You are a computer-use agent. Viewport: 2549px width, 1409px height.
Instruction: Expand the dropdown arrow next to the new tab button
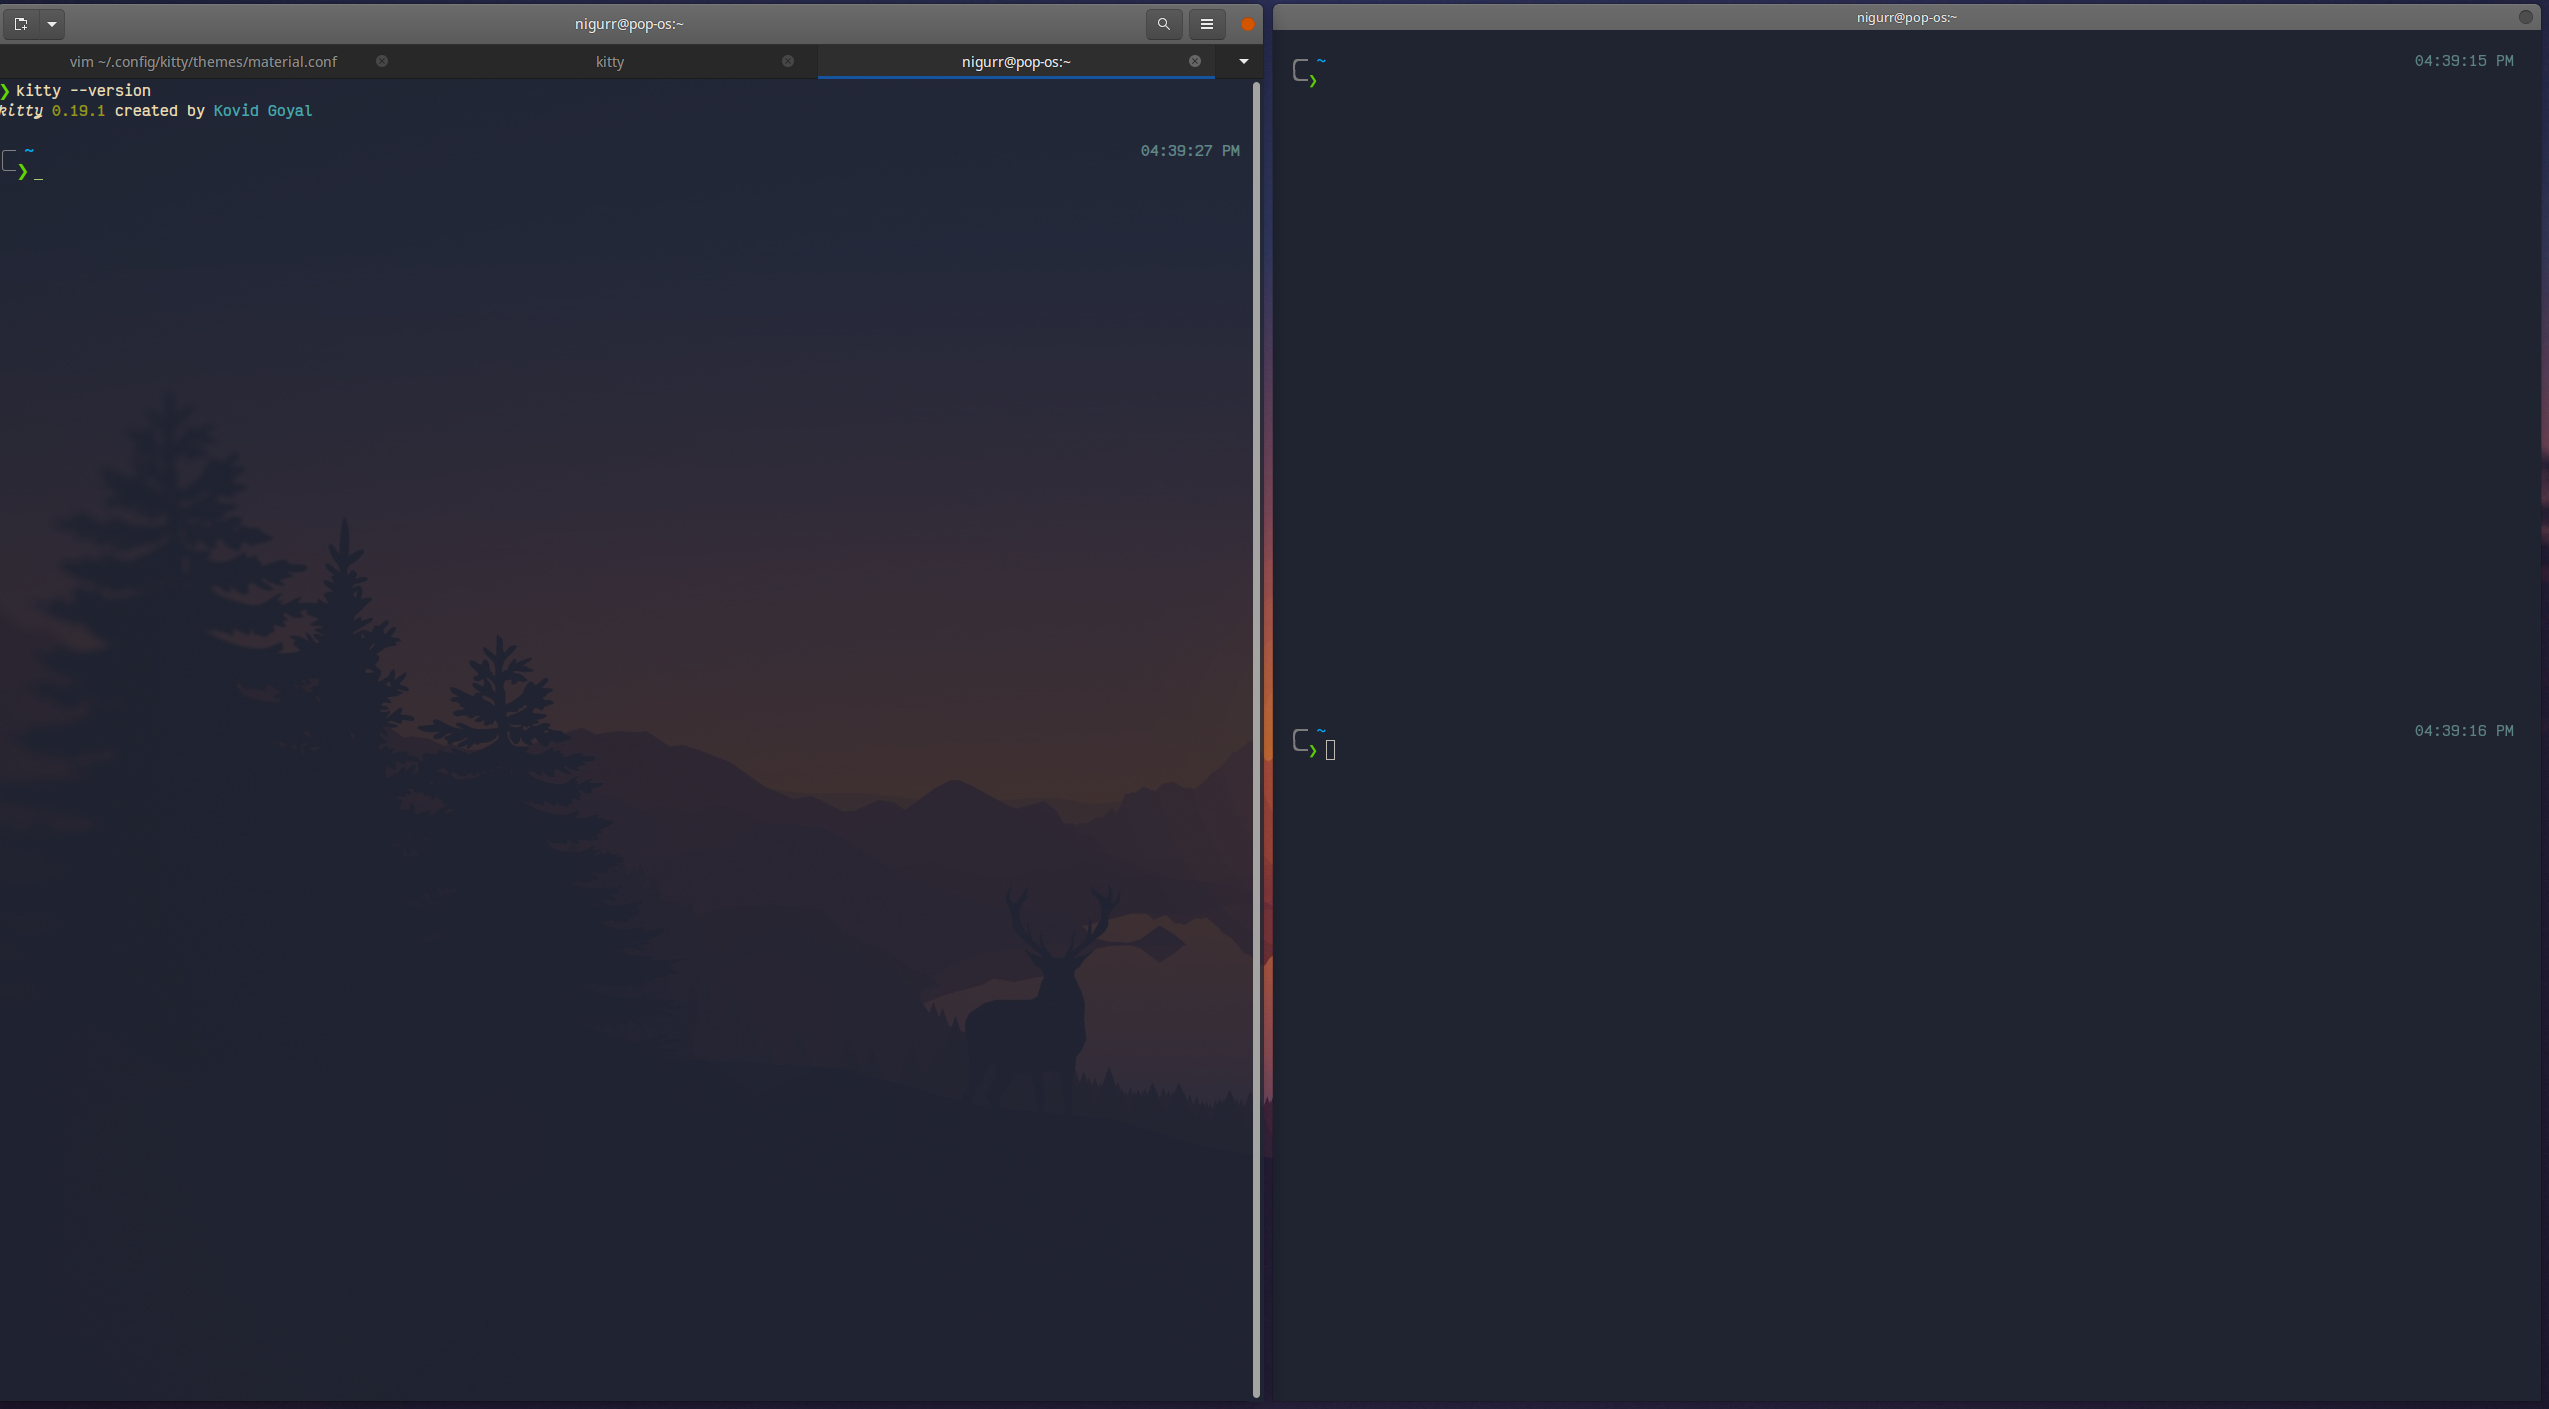pos(52,24)
